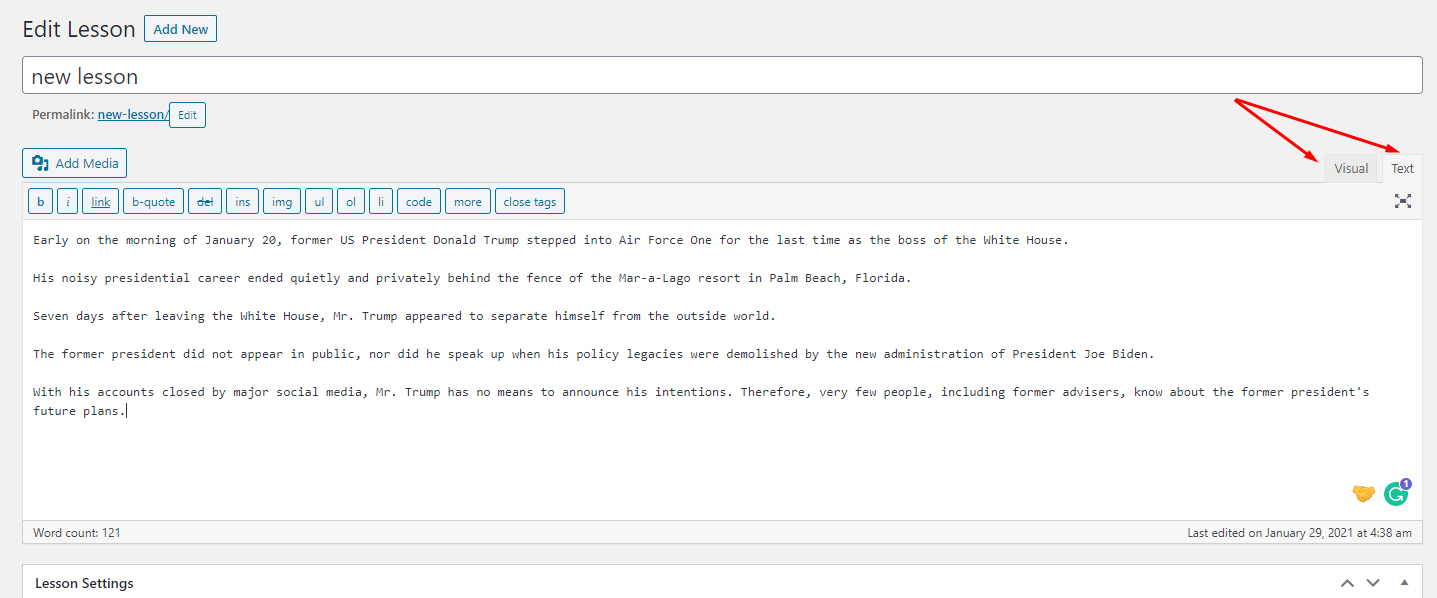Click the Add New lesson button

point(180,29)
